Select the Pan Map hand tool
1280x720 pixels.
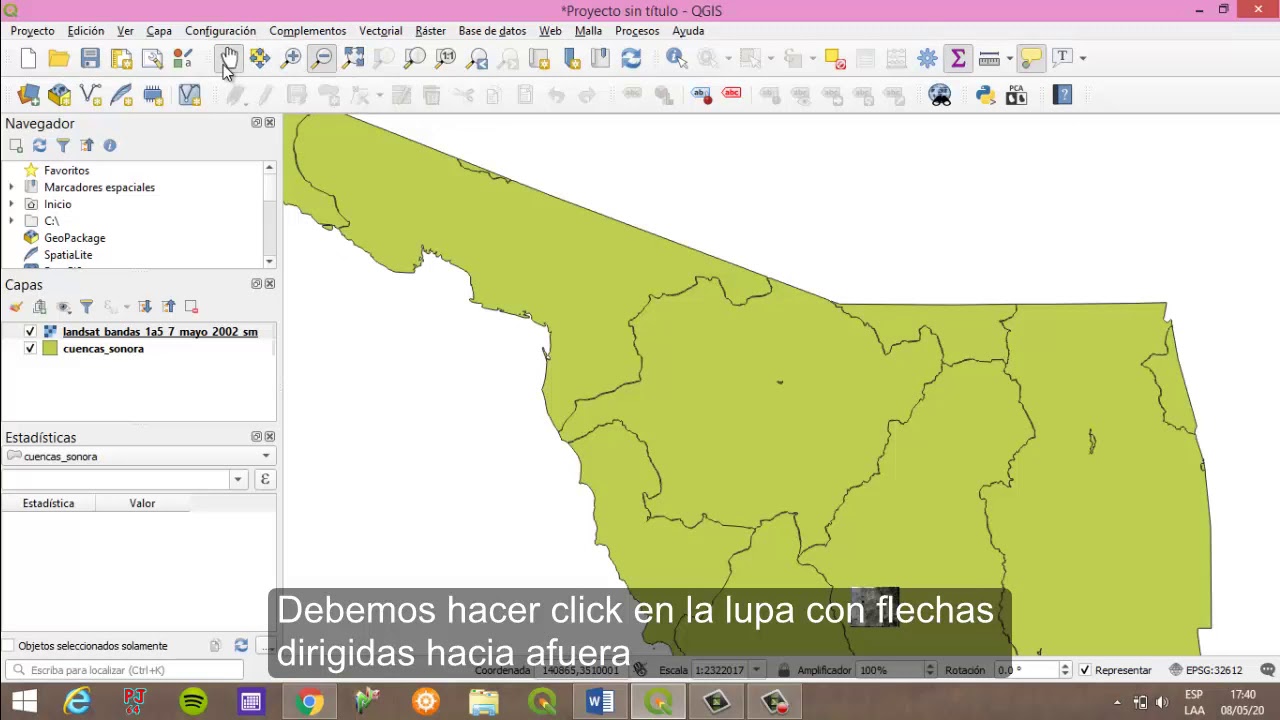pyautogui.click(x=229, y=58)
